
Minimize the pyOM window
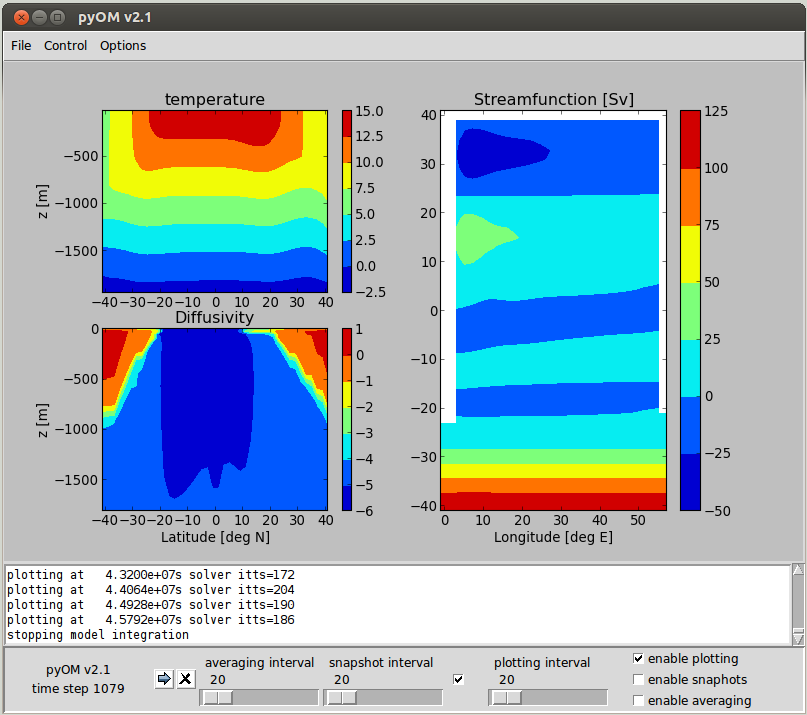(39, 17)
